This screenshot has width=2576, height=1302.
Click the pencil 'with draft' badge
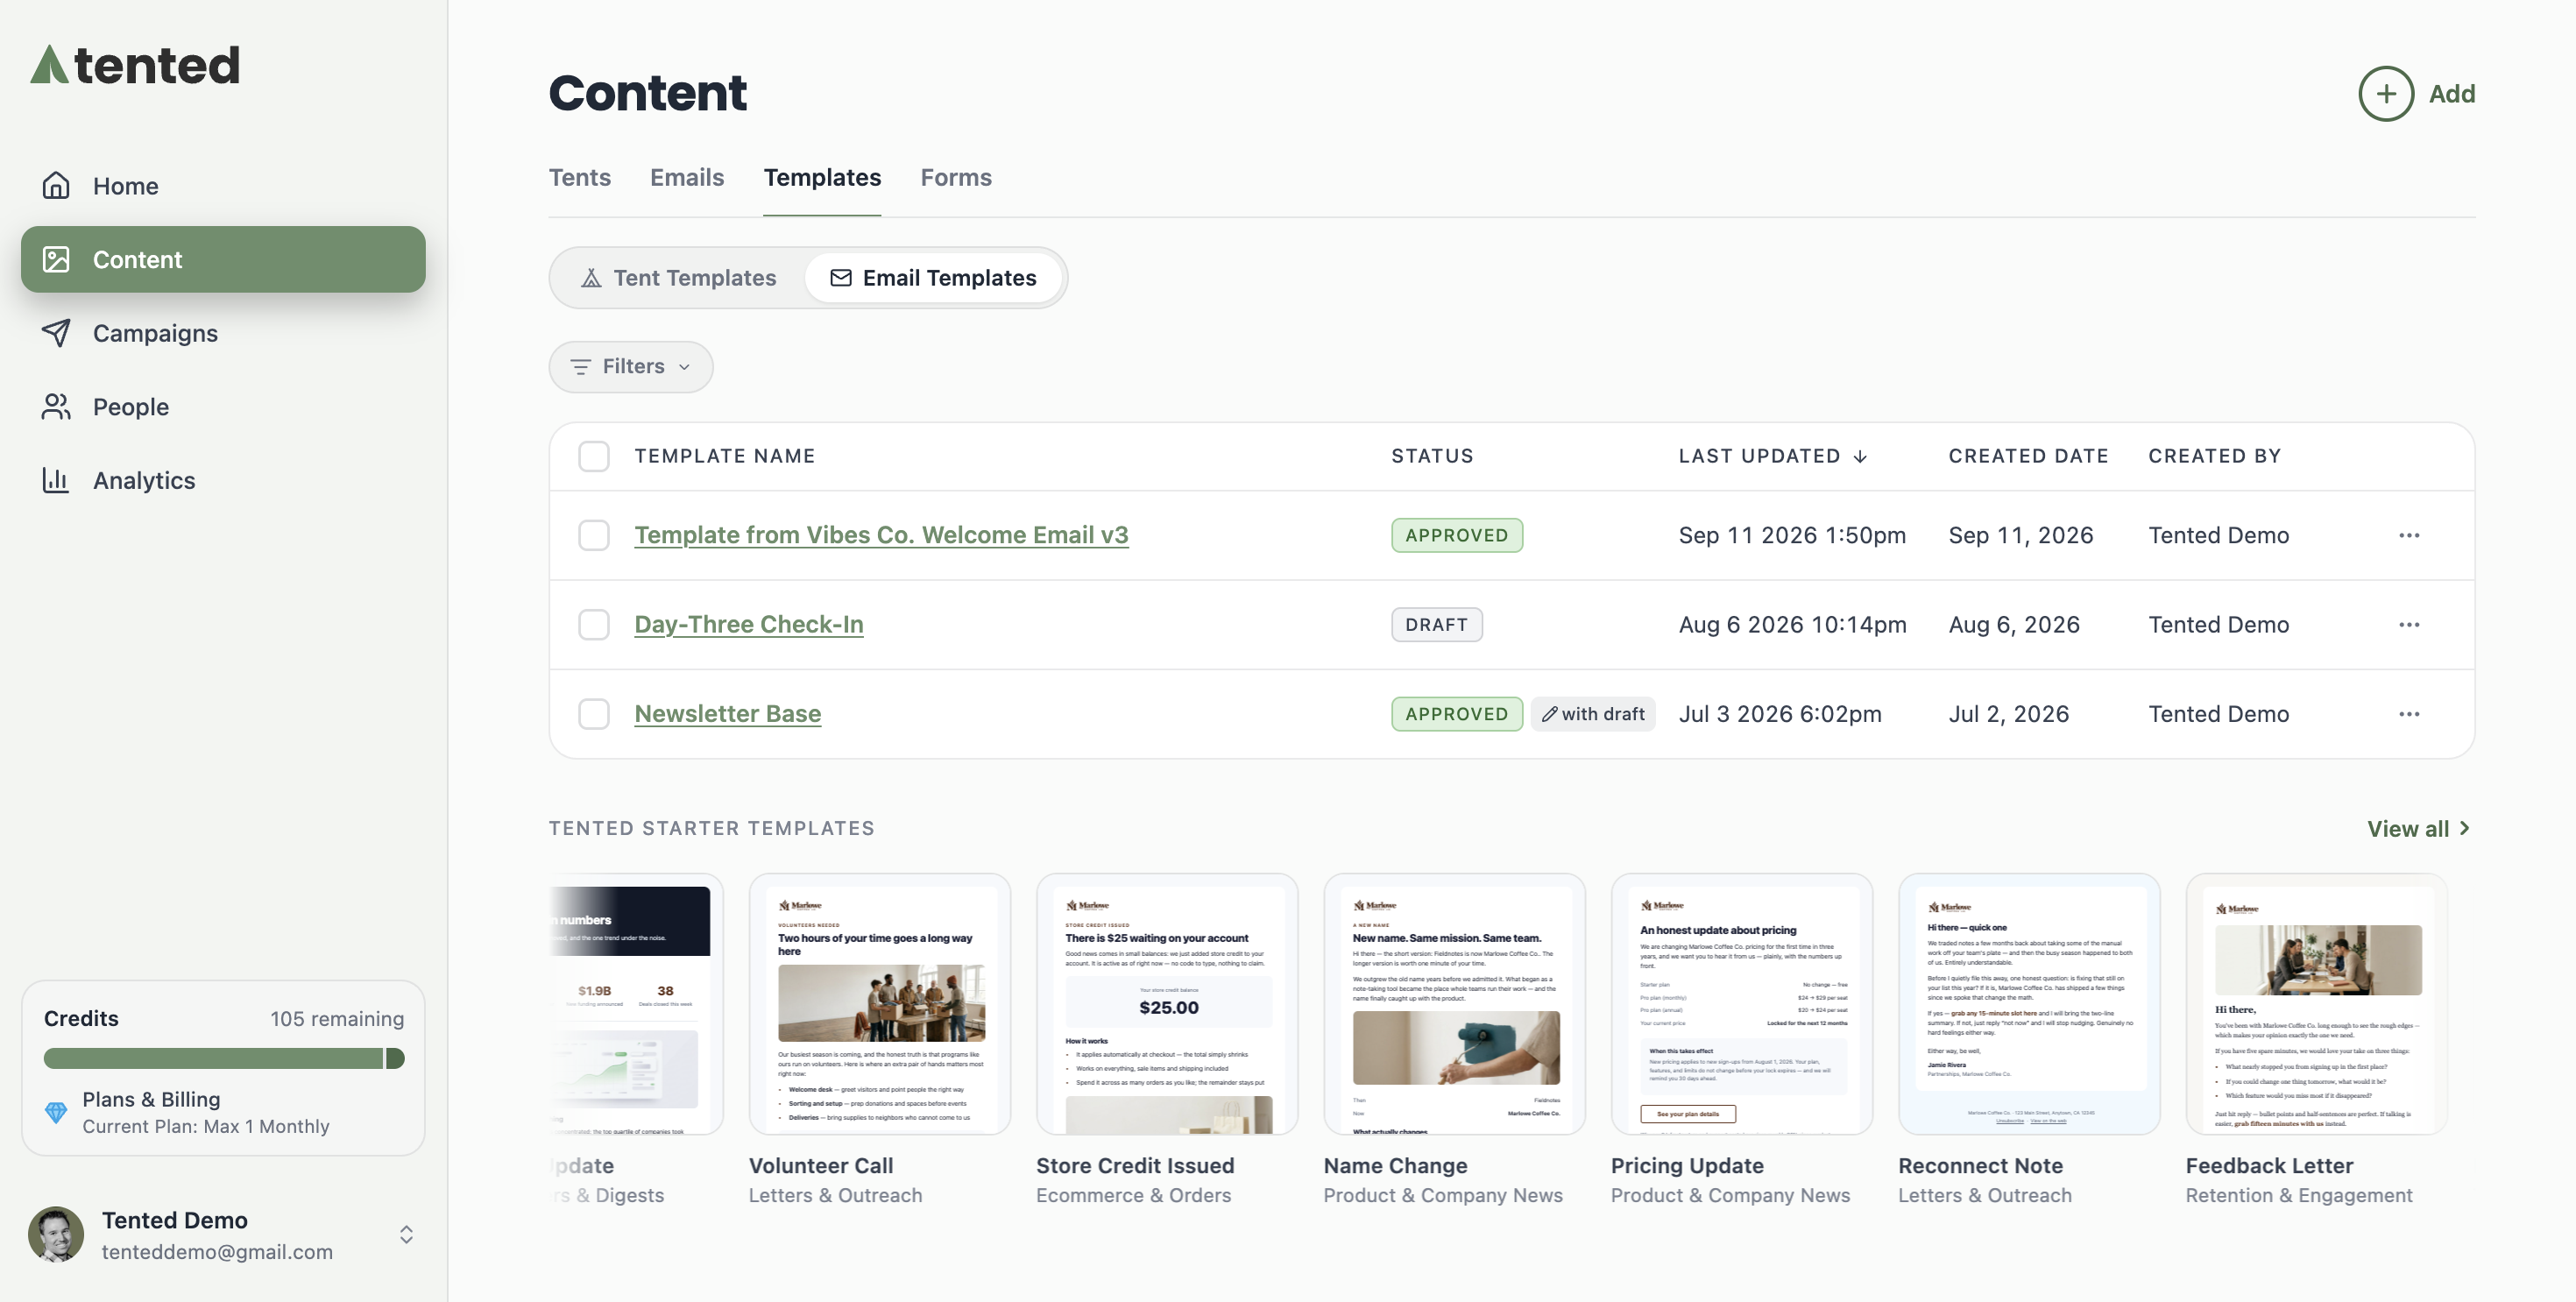point(1593,714)
